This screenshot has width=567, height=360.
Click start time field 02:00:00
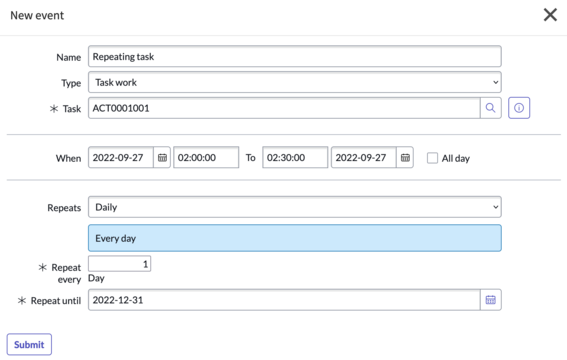tap(206, 158)
